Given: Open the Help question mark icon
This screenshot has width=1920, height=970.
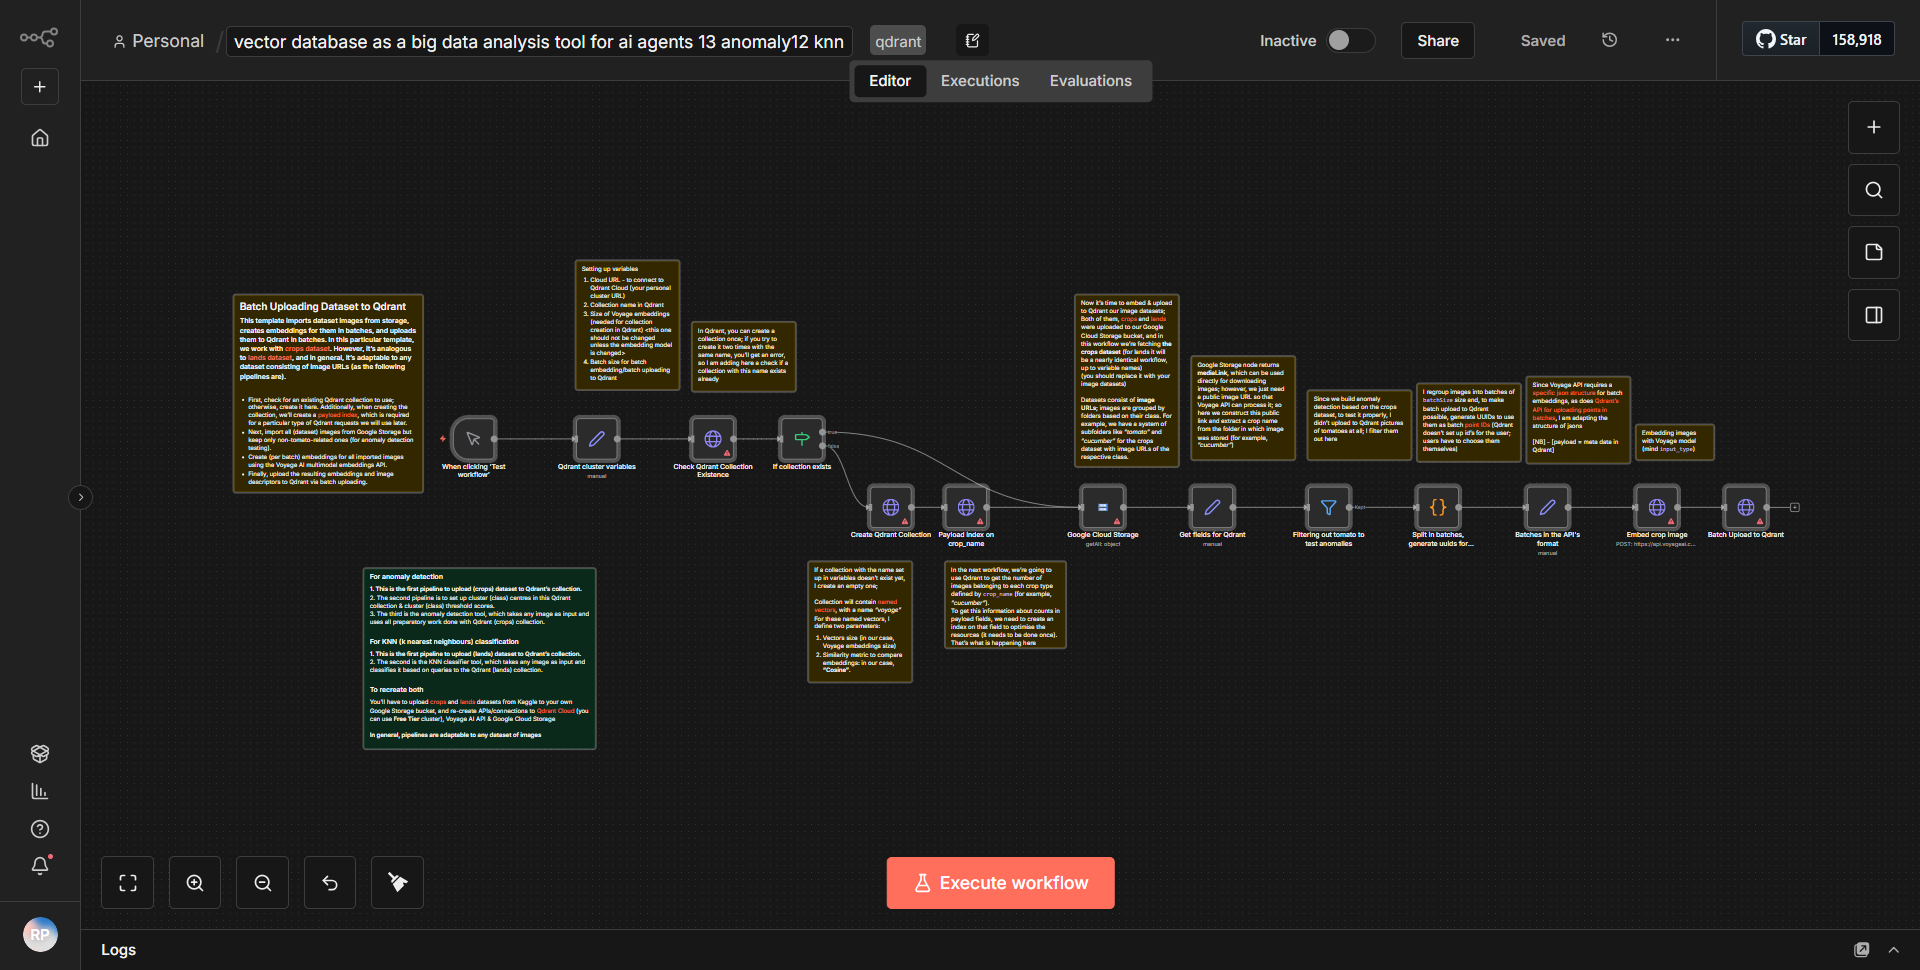Looking at the screenshot, I should click(x=40, y=829).
